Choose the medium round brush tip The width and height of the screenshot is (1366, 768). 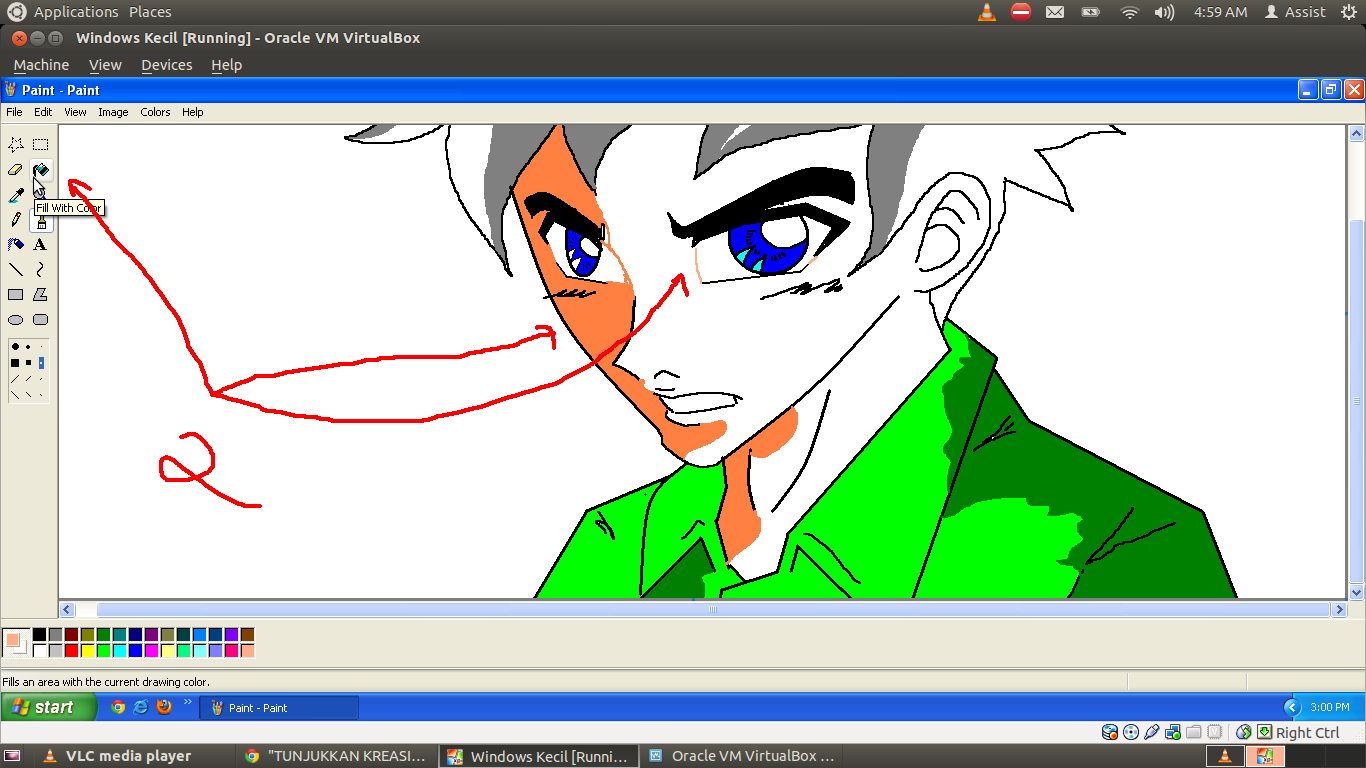pos(28,347)
